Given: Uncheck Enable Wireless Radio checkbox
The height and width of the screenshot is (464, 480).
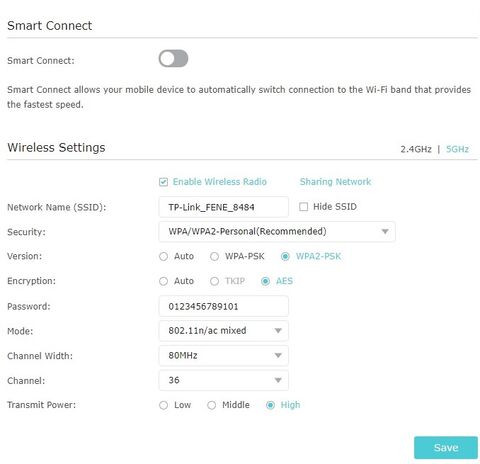Looking at the screenshot, I should point(163,182).
